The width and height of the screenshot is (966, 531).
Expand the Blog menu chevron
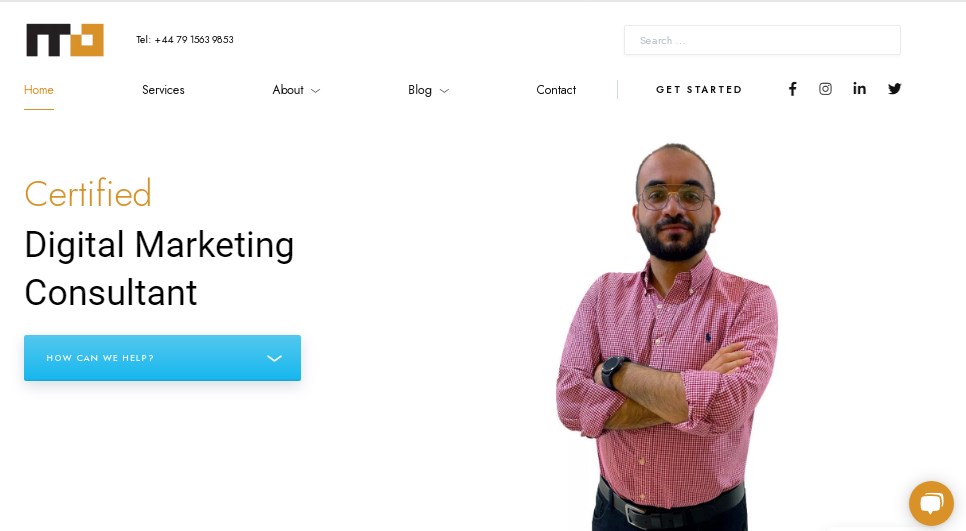coord(444,91)
